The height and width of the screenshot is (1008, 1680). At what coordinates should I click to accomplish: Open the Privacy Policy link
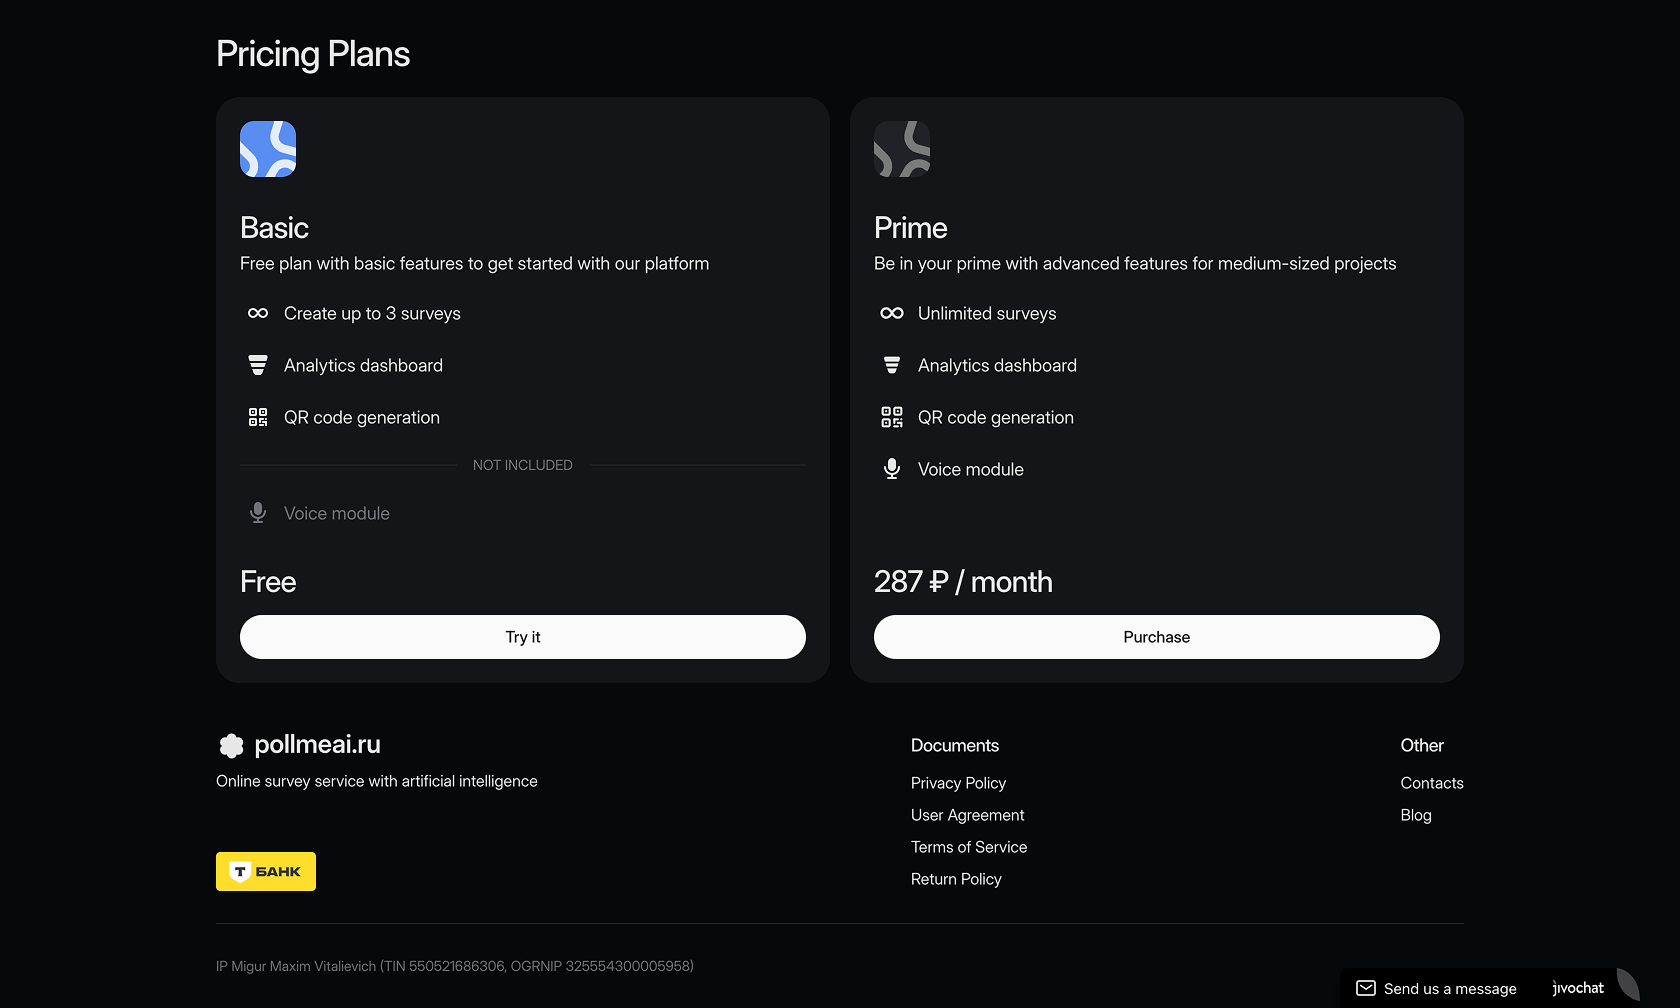pyautogui.click(x=958, y=783)
